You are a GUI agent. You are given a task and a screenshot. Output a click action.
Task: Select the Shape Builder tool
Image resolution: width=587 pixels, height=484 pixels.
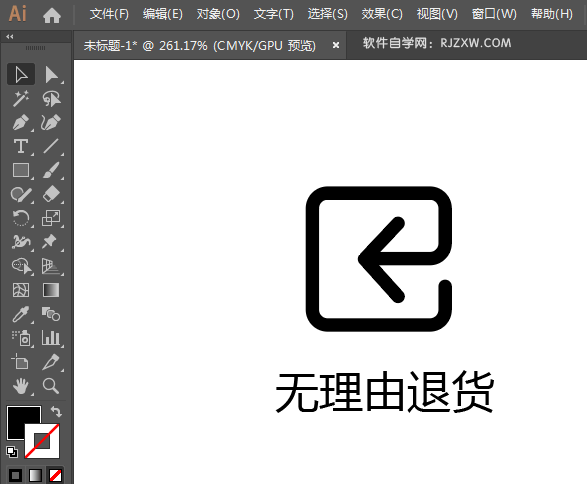[21, 266]
